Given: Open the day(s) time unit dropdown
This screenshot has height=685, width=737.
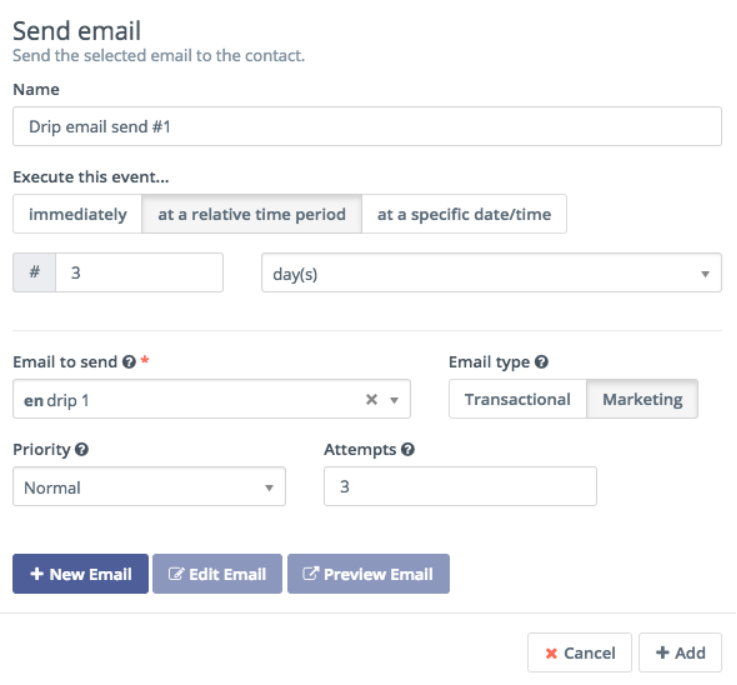Looking at the screenshot, I should click(x=491, y=273).
